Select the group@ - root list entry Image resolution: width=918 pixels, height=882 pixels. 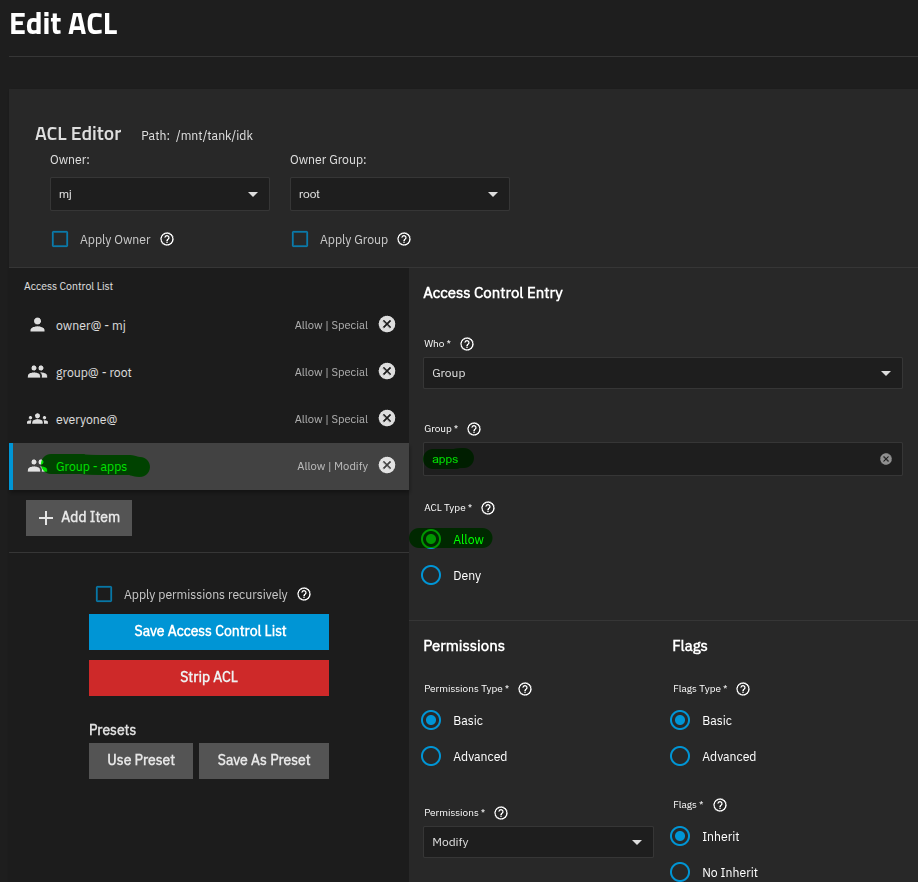[x=209, y=372]
